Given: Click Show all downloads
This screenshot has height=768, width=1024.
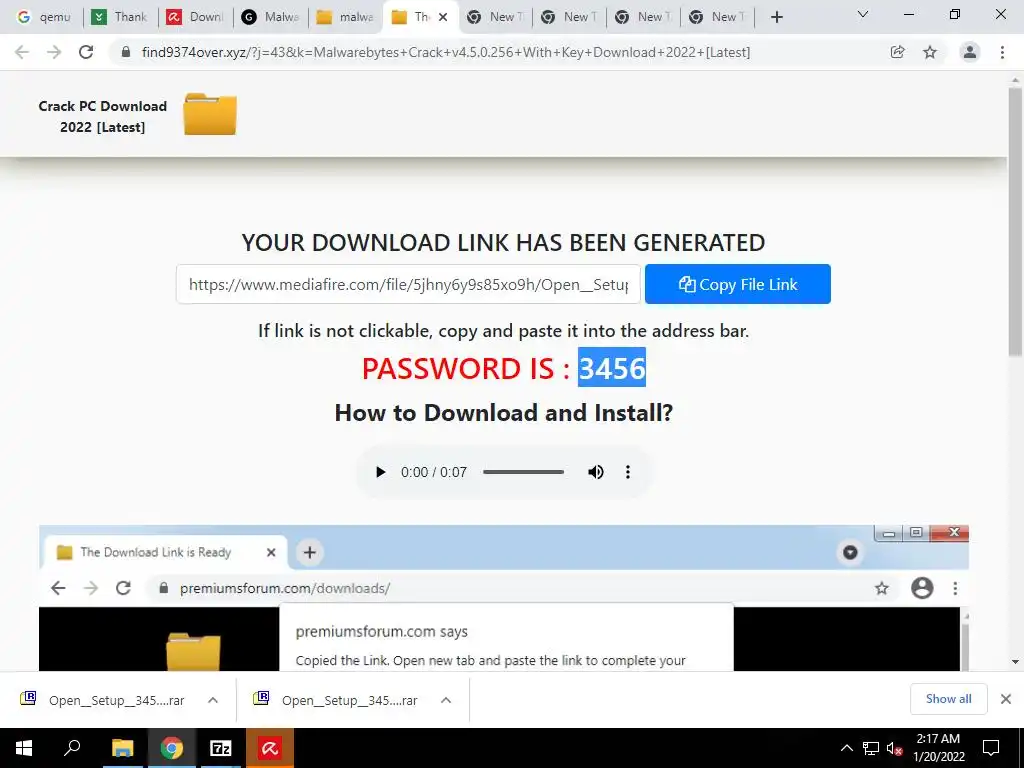Looking at the screenshot, I should 948,699.
